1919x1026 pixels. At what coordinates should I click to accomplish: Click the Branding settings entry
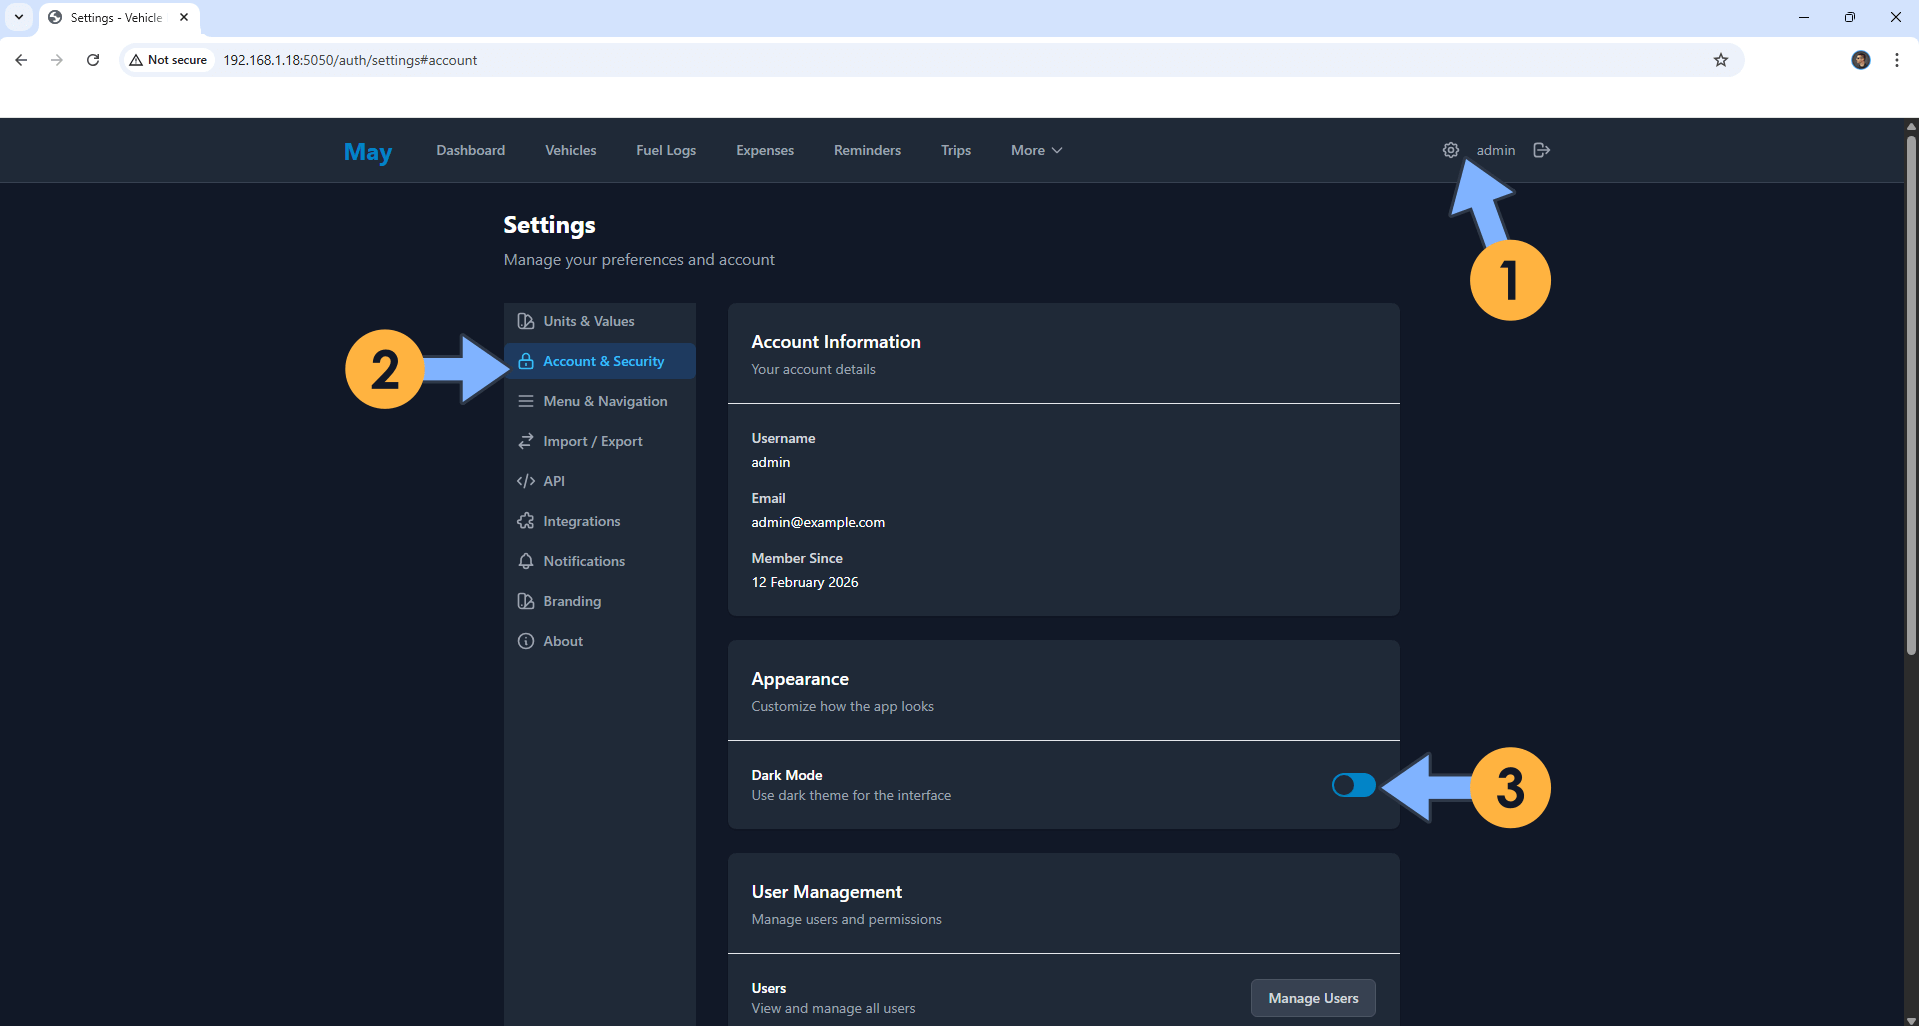572,601
